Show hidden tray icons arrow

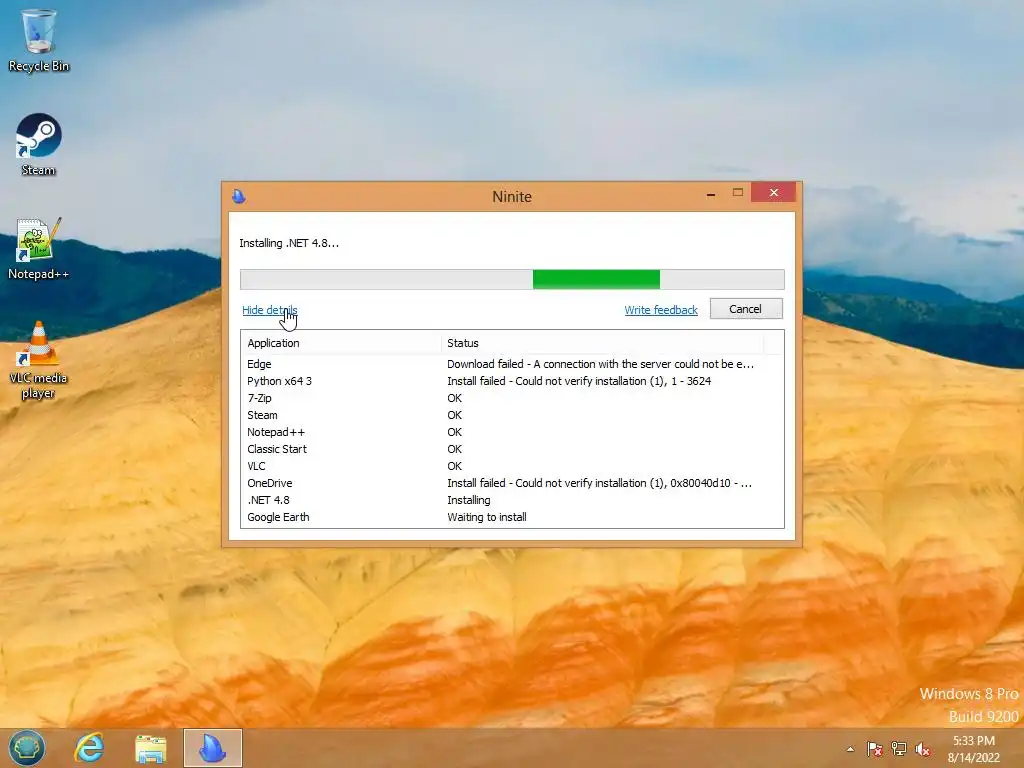pyautogui.click(x=850, y=749)
